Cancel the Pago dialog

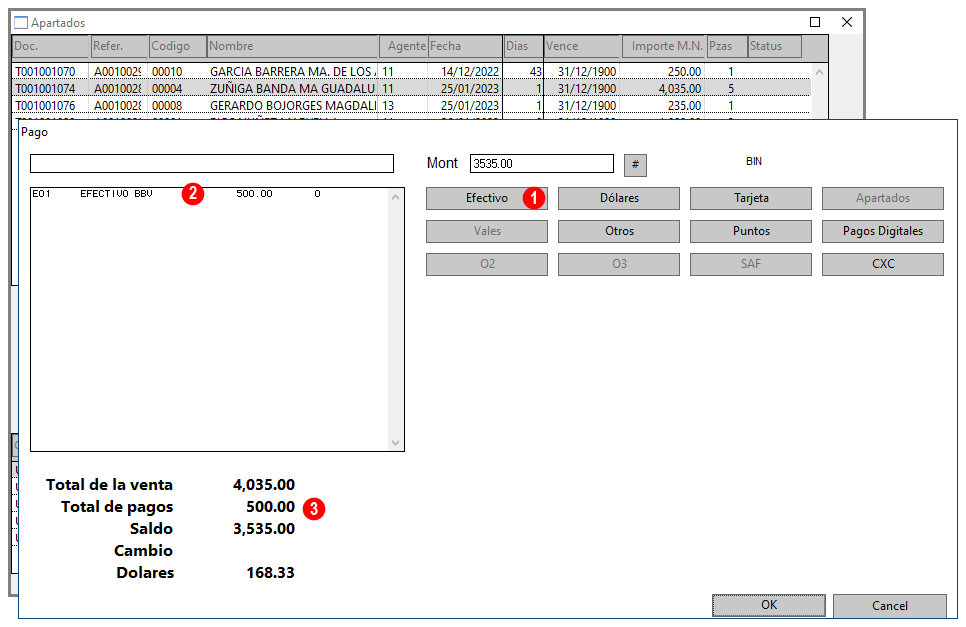pyautogui.click(x=890, y=605)
